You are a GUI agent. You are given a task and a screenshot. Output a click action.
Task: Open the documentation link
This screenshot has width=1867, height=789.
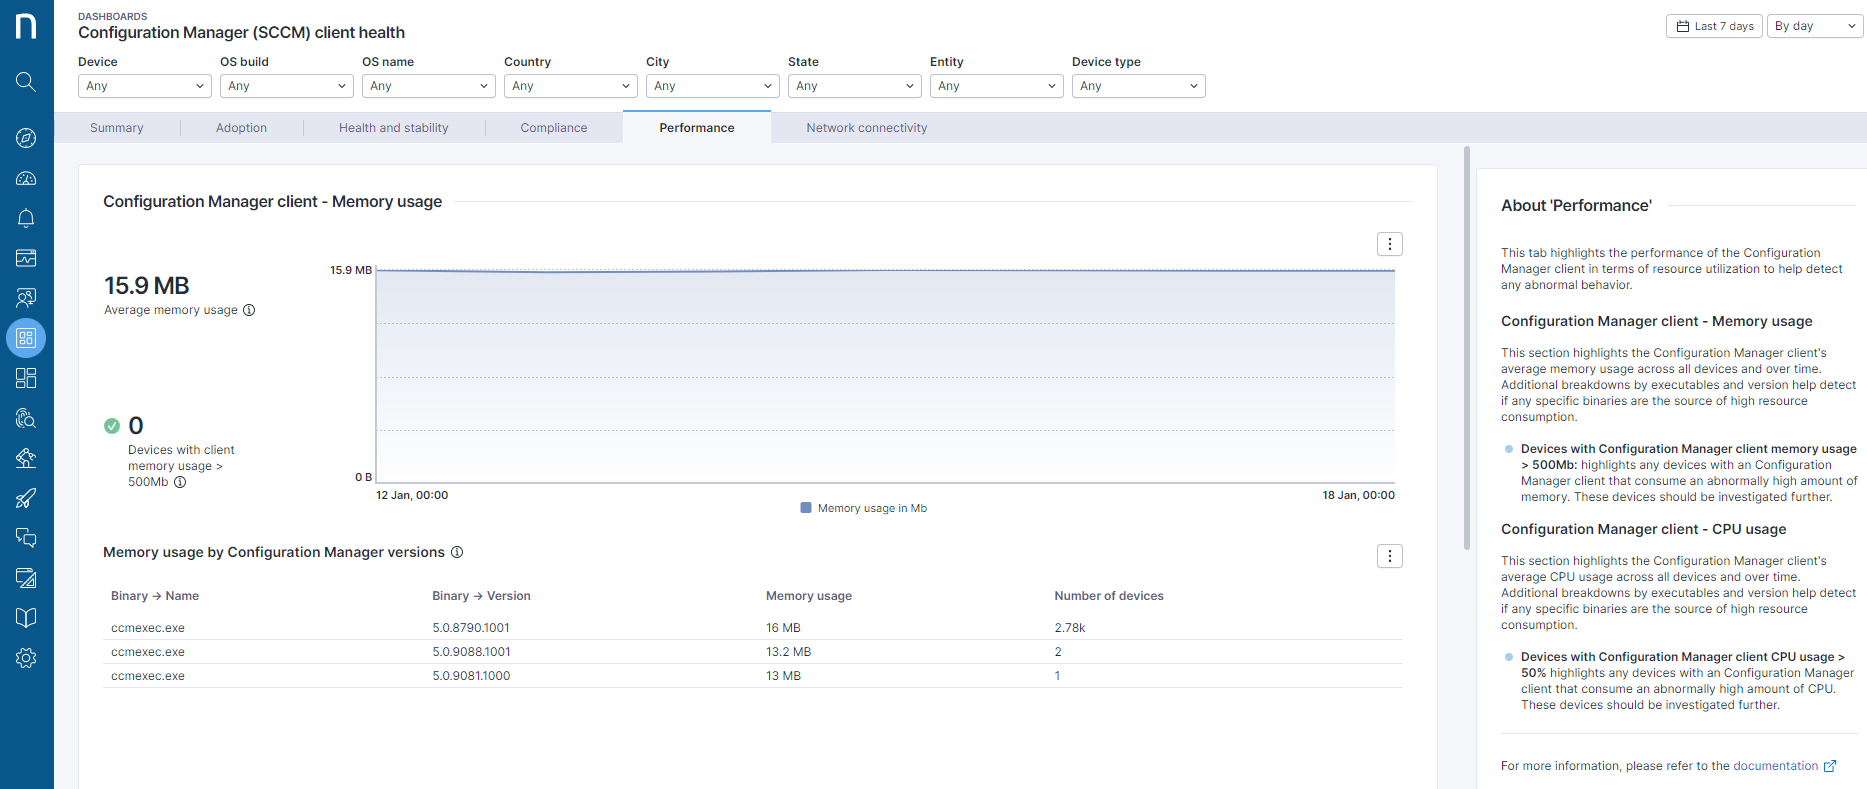(1775, 766)
